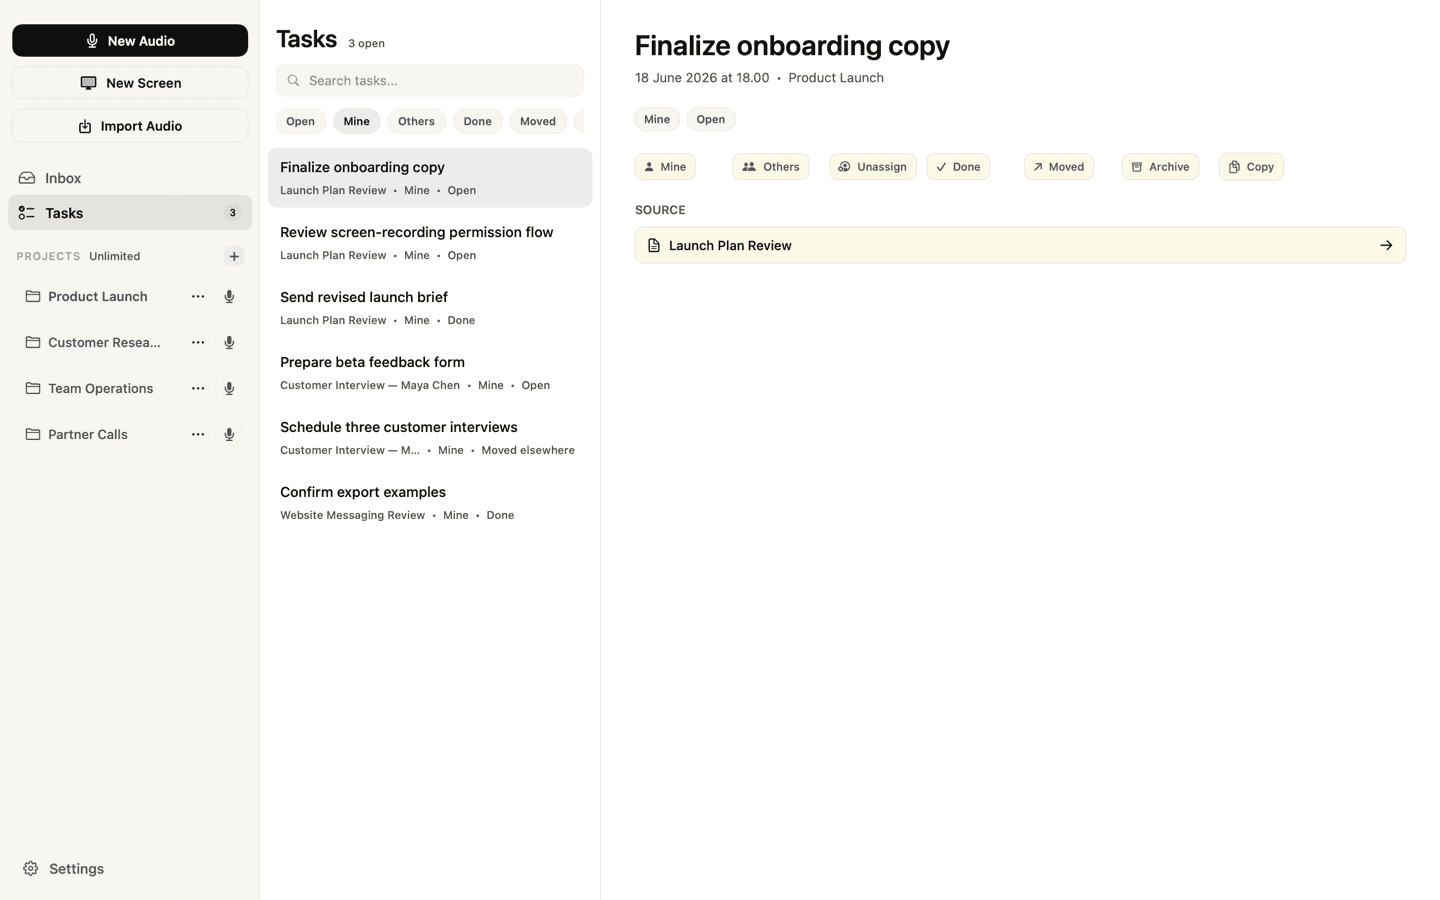
Task: Click the Tasks count badge showing 3
Action: pos(233,213)
